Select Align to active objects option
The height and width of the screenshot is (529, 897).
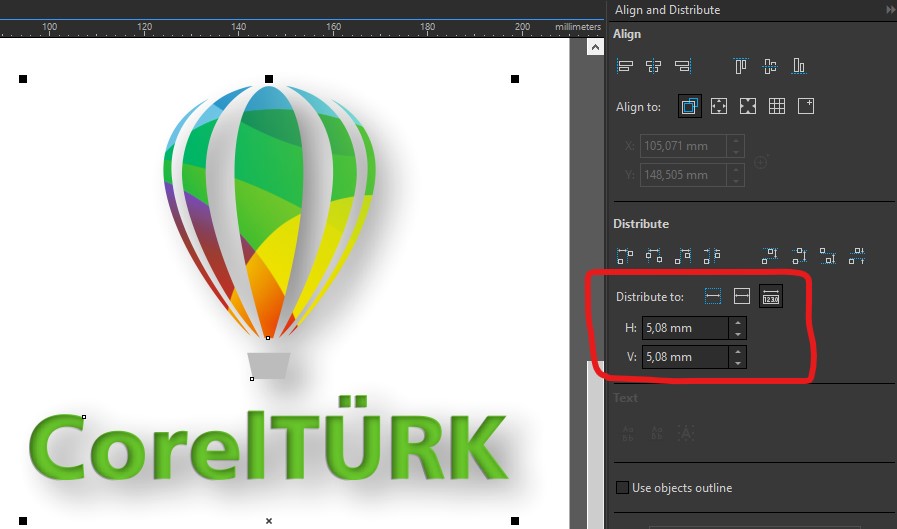click(x=690, y=106)
